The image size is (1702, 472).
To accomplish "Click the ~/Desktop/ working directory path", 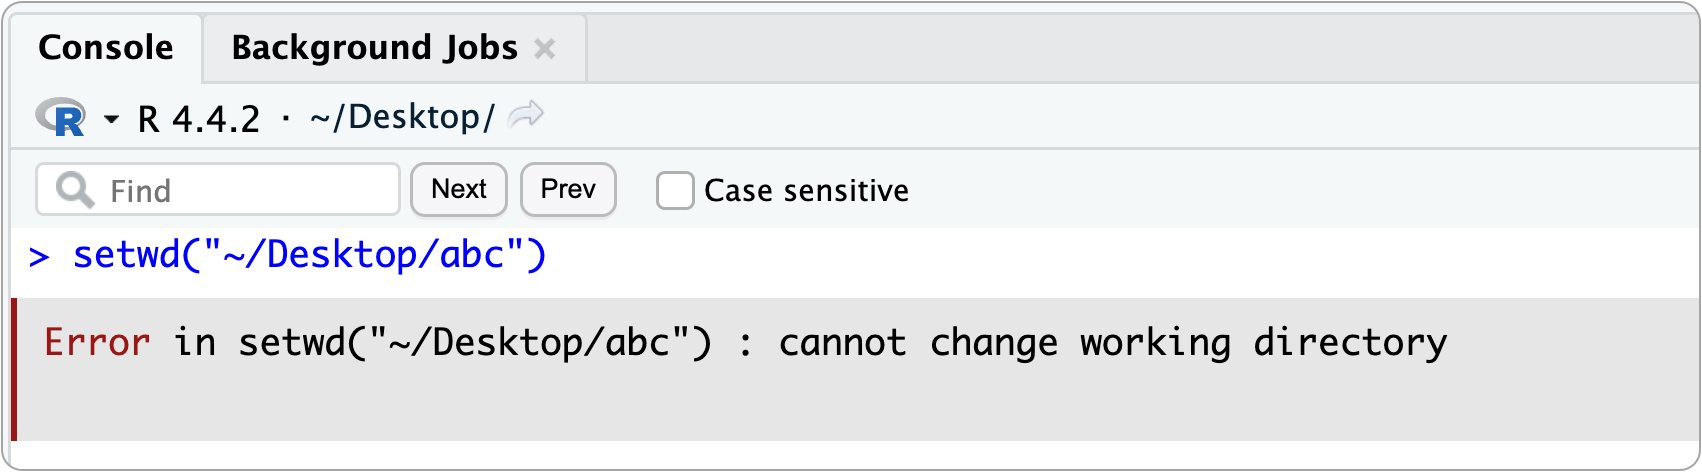I will (403, 117).
